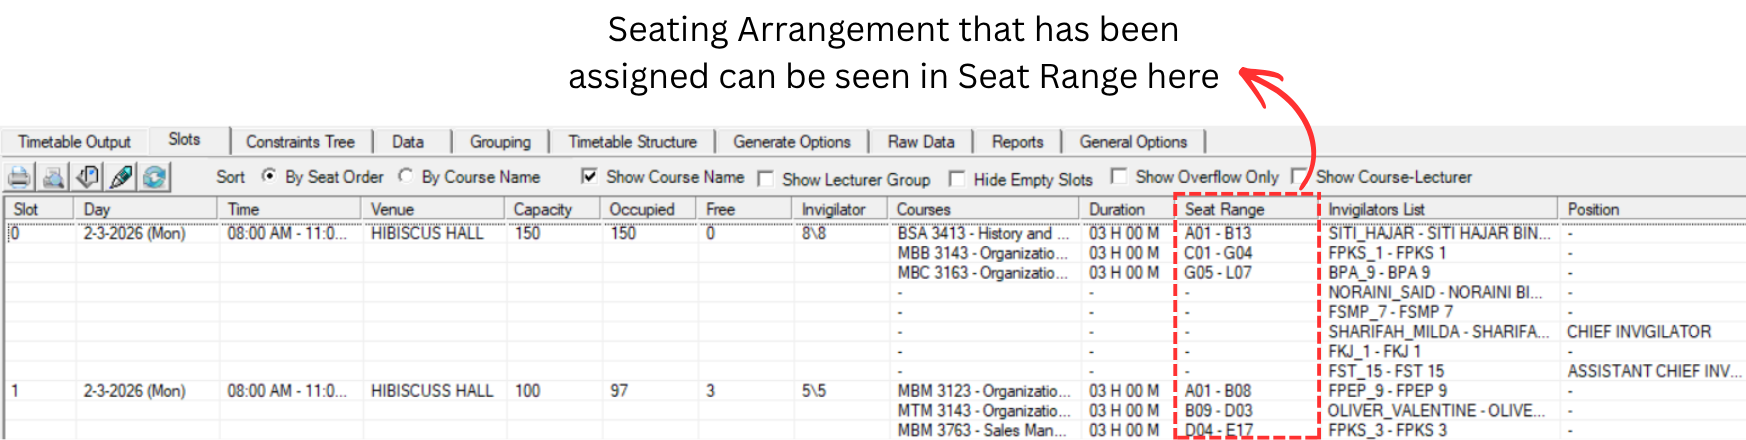Click seat range A01 - B08
1746x440 pixels.
[1218, 391]
